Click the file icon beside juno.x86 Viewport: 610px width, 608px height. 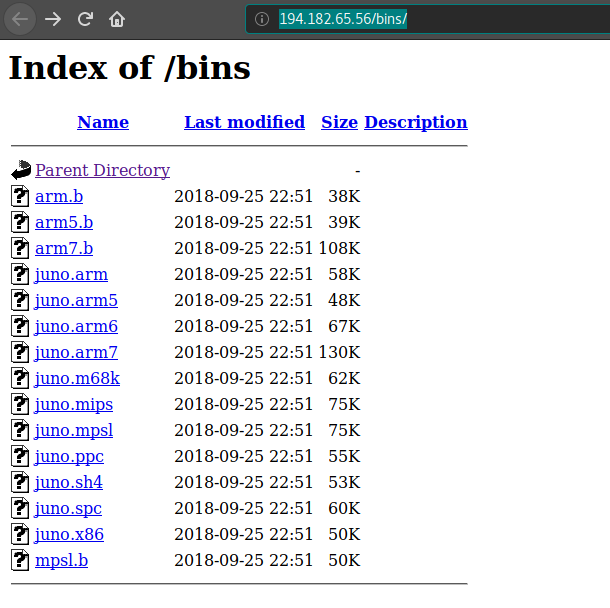21,534
